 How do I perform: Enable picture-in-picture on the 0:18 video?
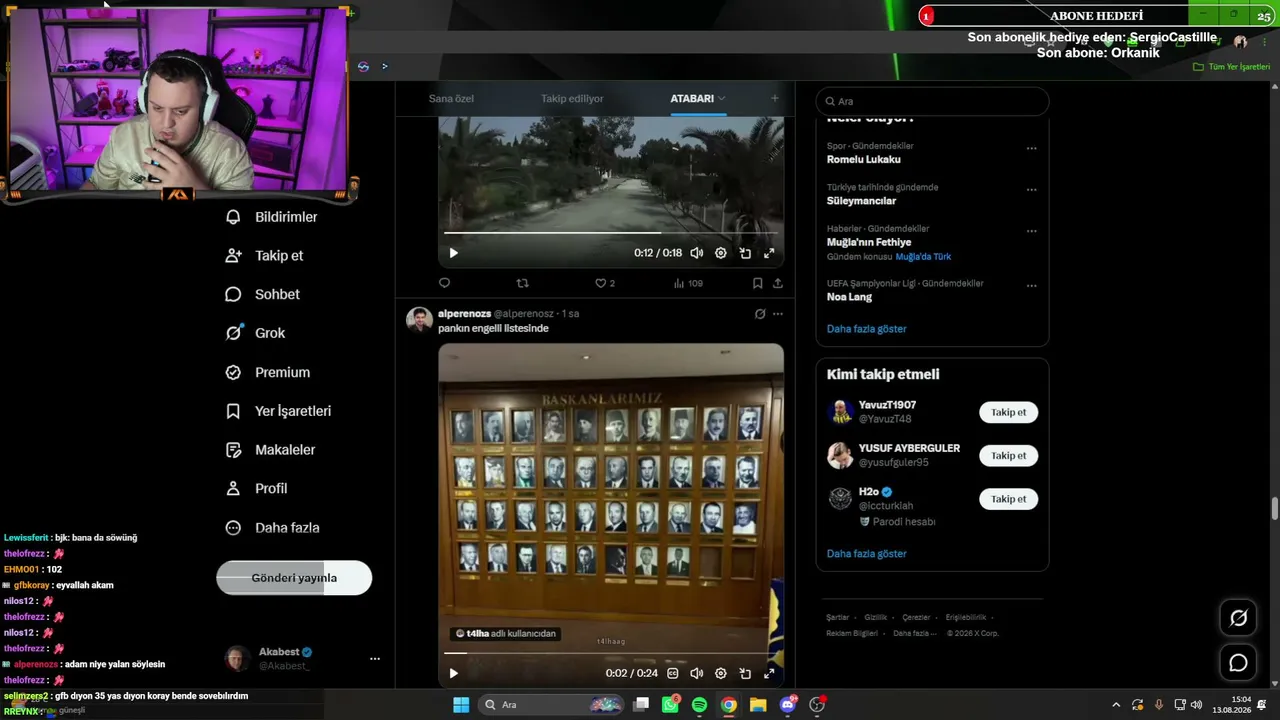tap(745, 253)
